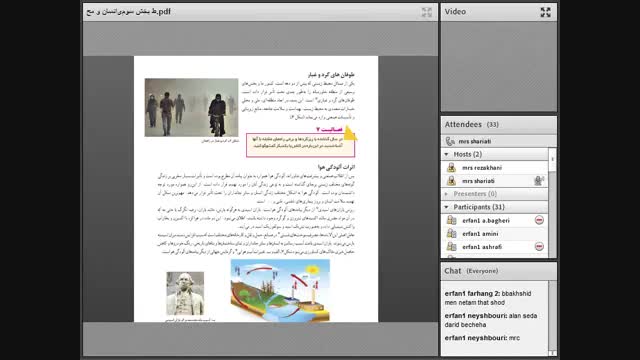Click red status icon for erfan1 a.bagheri
The height and width of the screenshot is (360, 640).
point(539,220)
